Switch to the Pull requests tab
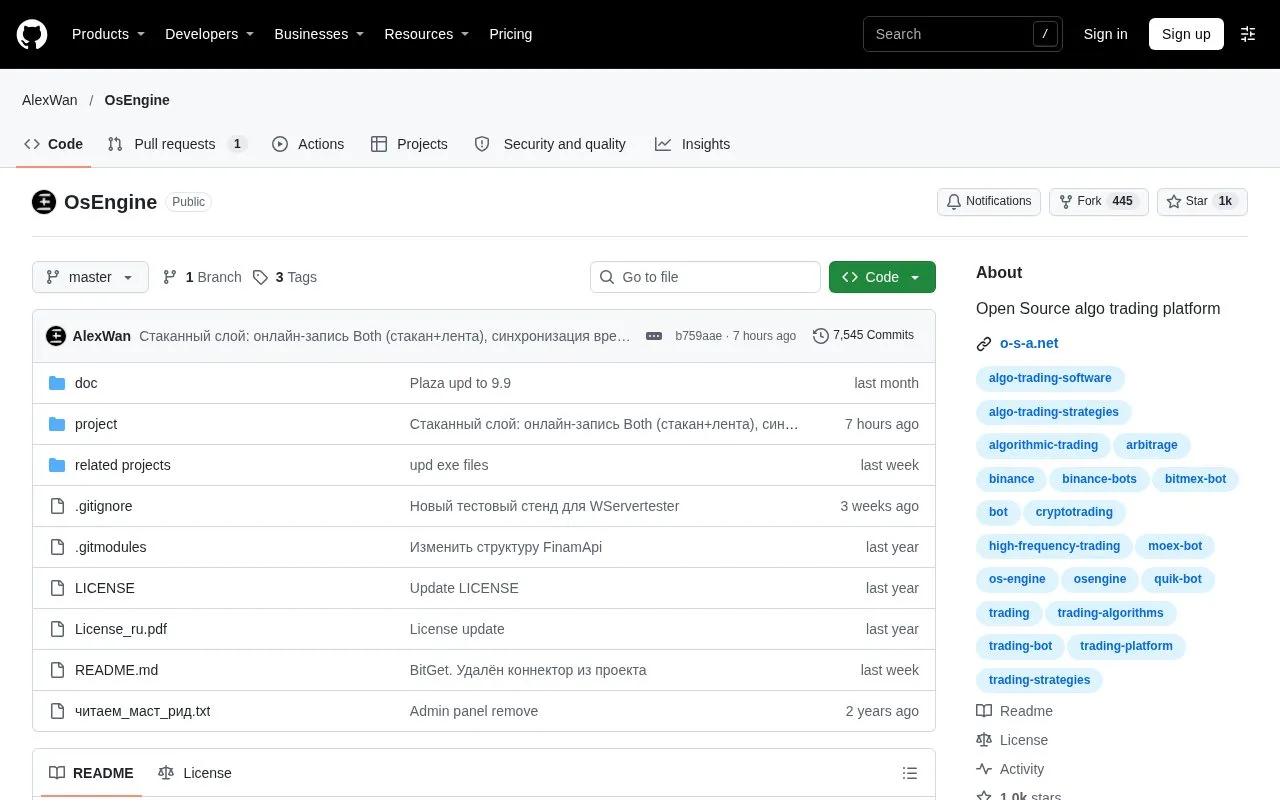The width and height of the screenshot is (1280, 800). point(177,144)
